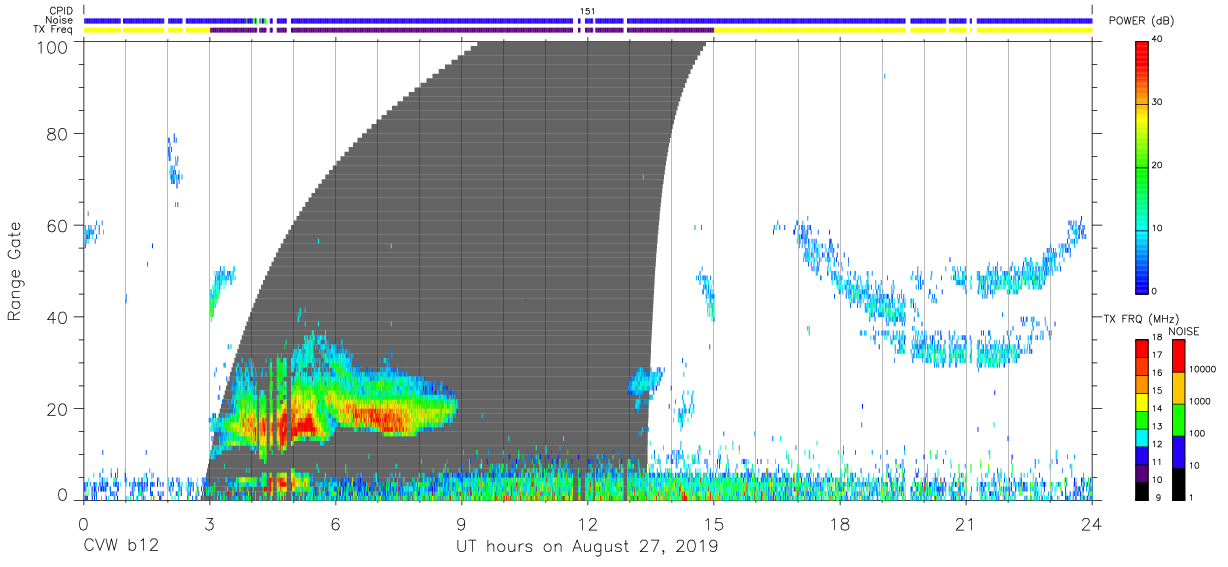Click the 'NOISE' legend title
This screenshot has width=1228, height=567.
tap(1184, 331)
